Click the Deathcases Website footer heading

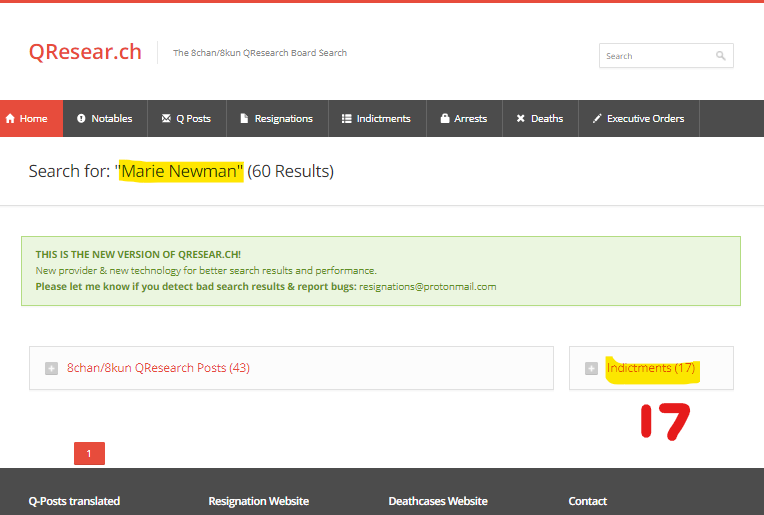pos(438,501)
